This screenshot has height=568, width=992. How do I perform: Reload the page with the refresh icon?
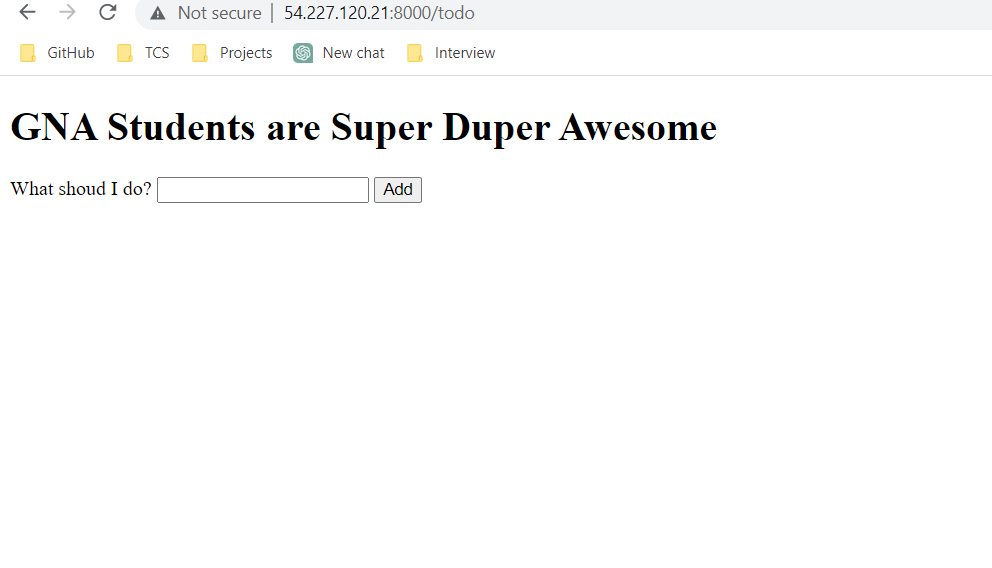tap(108, 12)
